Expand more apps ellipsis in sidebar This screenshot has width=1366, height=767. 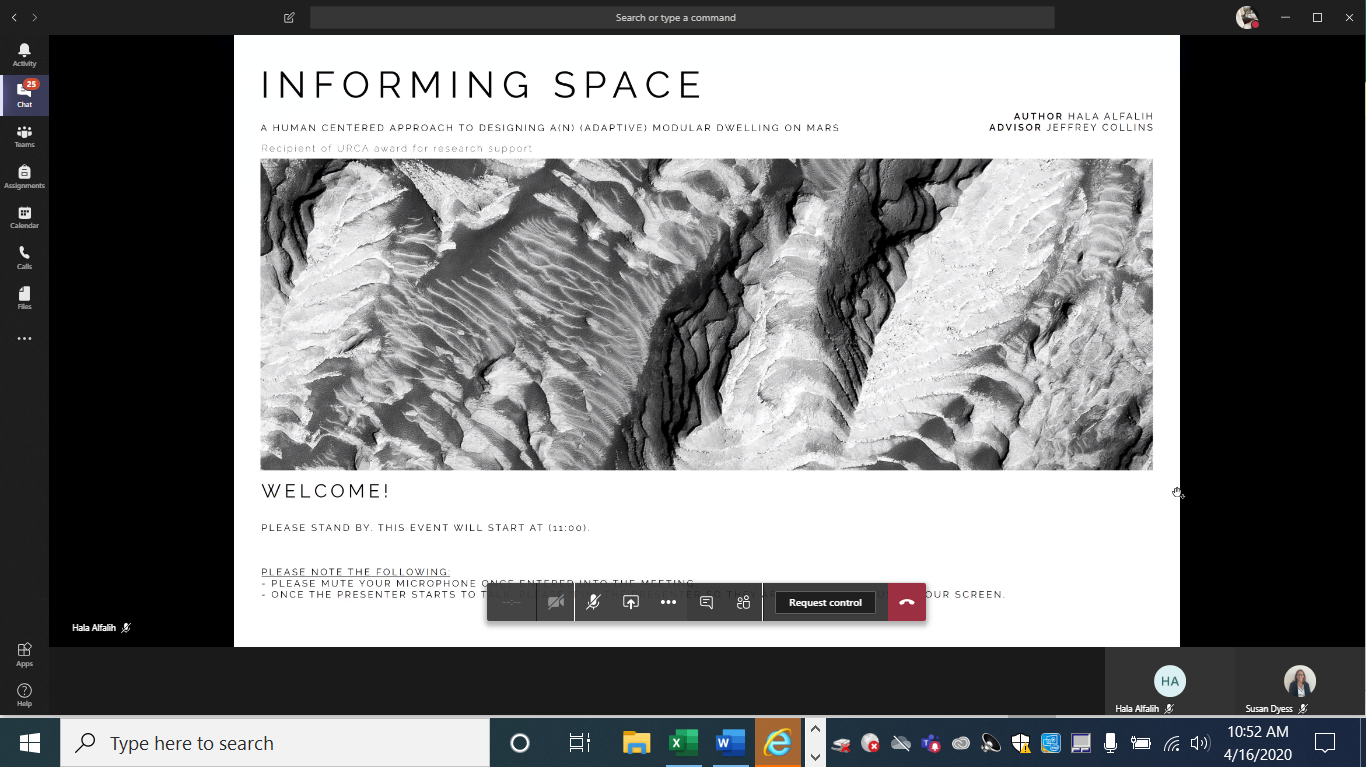(x=24, y=339)
